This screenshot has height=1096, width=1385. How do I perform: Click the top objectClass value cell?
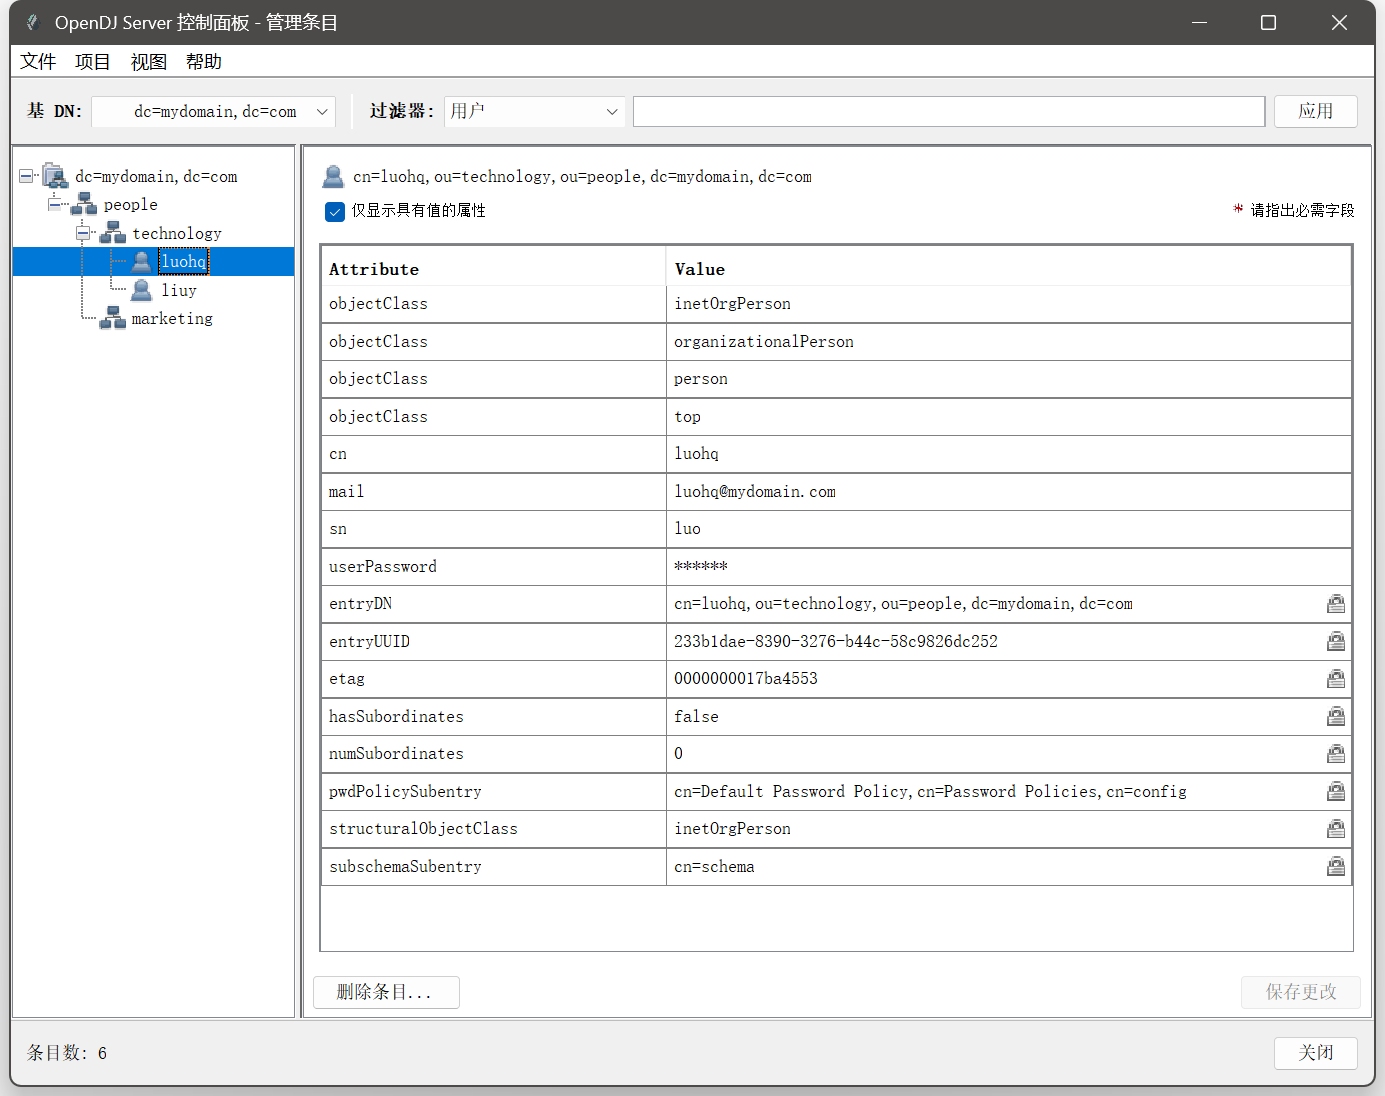pyautogui.click(x=1009, y=417)
